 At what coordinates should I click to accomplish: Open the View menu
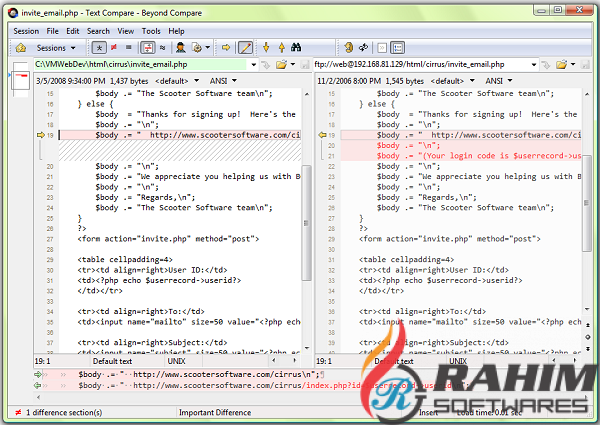126,31
